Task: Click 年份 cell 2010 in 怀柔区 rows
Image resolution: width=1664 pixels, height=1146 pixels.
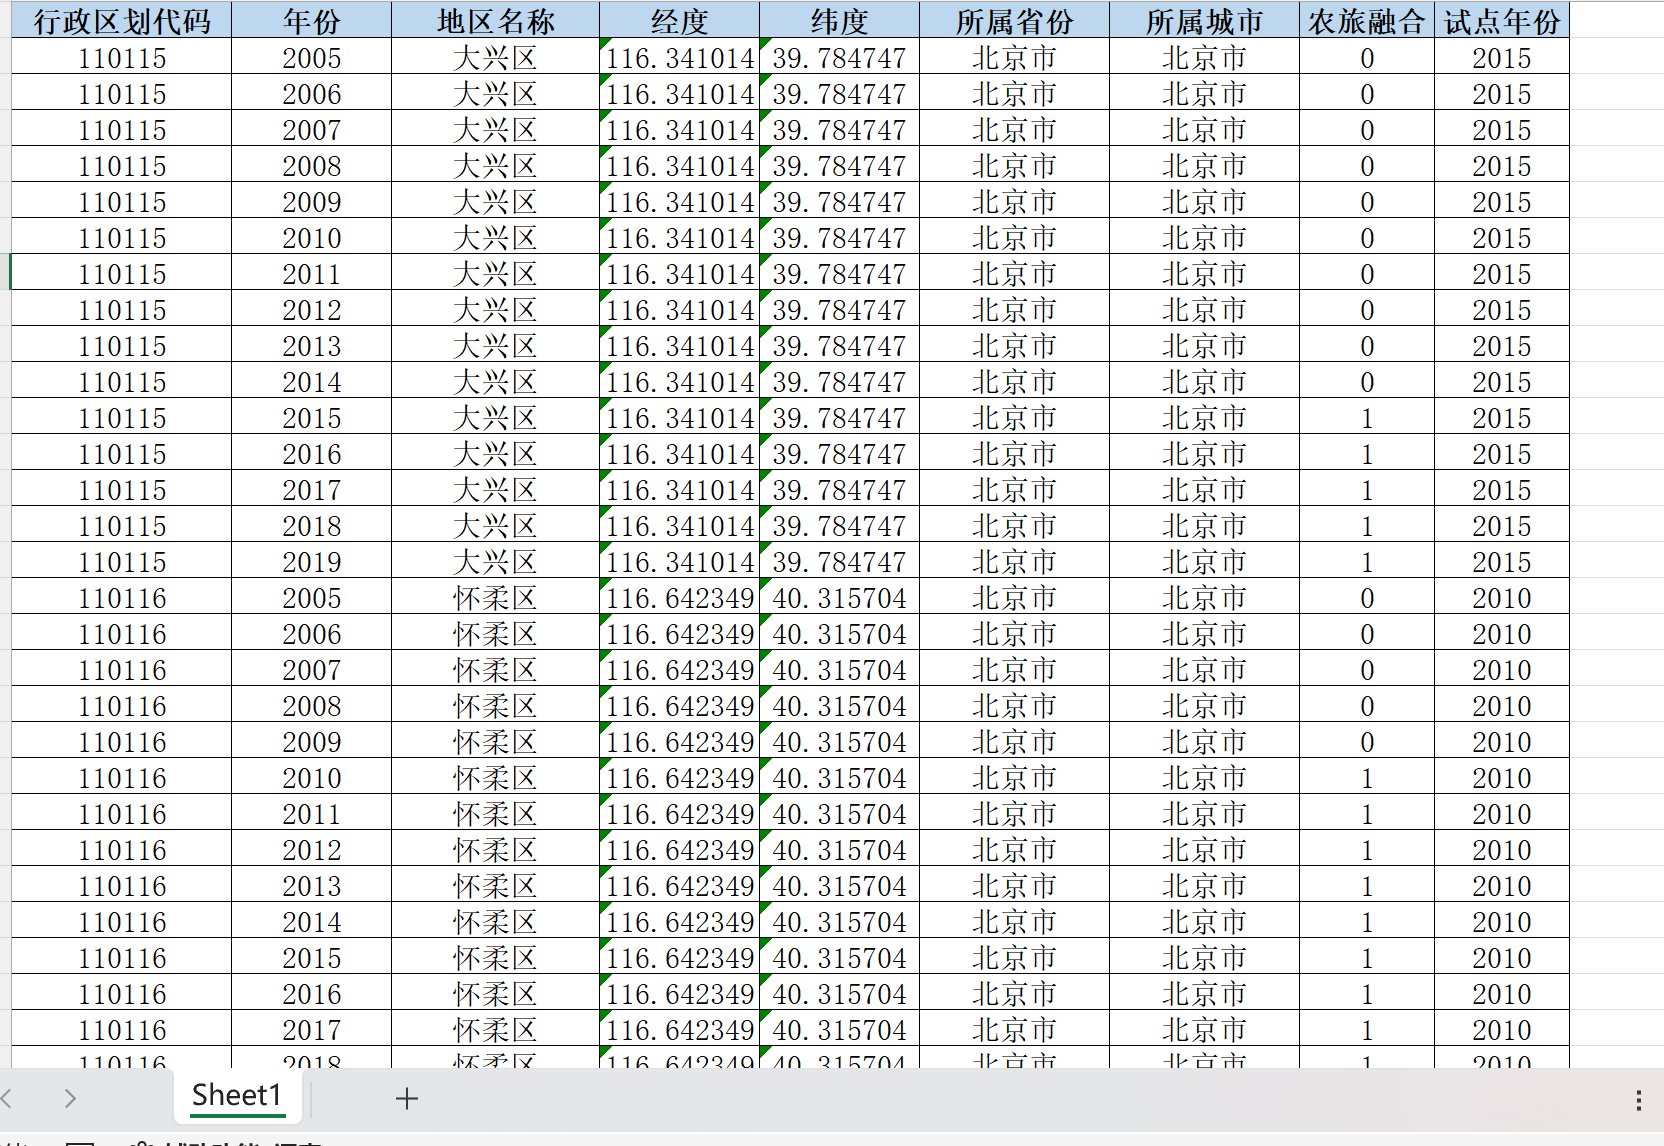Action: tap(312, 778)
